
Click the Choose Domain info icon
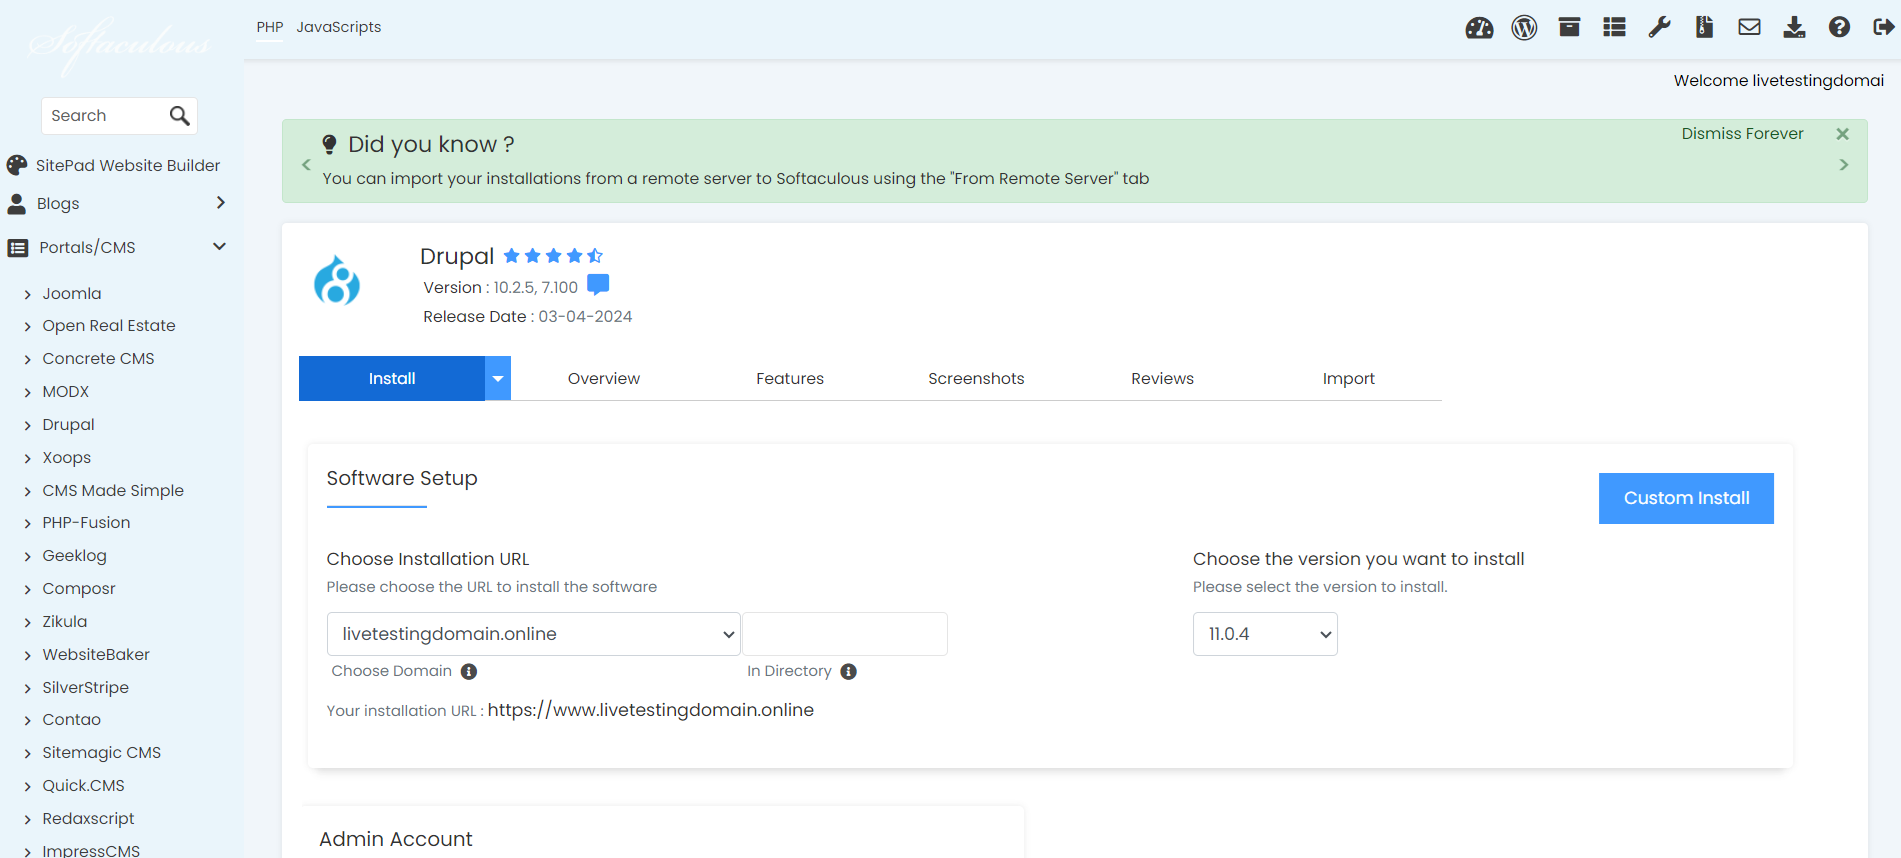pos(469,672)
